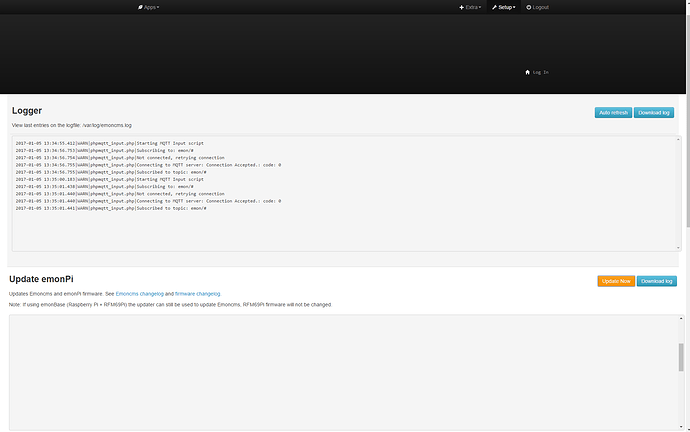
Task: Select log line timestamped 13:34:56.754
Action: [x=120, y=157]
